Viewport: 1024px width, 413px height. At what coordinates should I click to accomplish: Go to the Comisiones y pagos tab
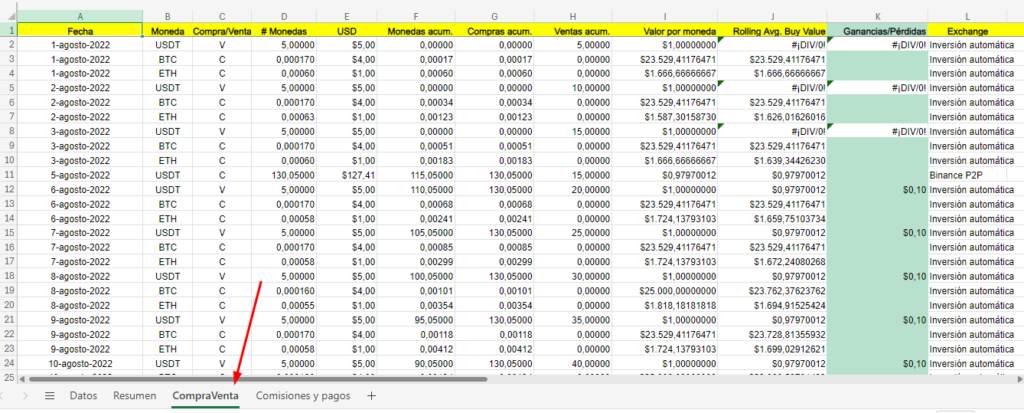tap(303, 396)
